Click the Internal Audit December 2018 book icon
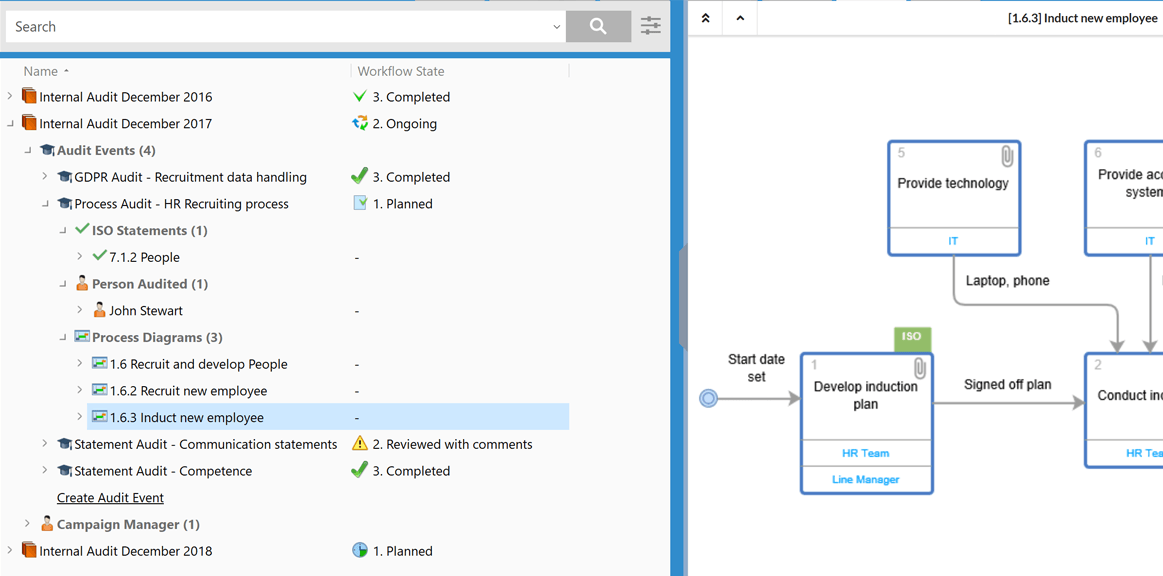 click(x=29, y=550)
